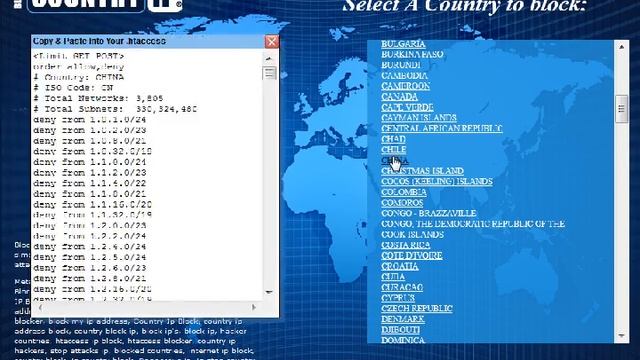Screen dimensions: 640x360
Task: Click the CHINA country link
Action: click(395, 160)
